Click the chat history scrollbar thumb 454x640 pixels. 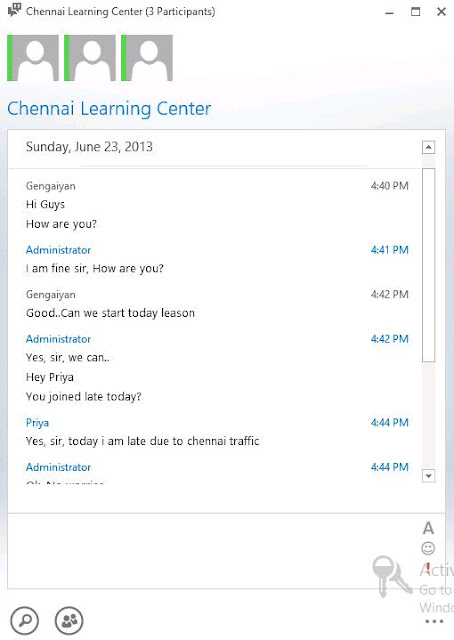428,265
